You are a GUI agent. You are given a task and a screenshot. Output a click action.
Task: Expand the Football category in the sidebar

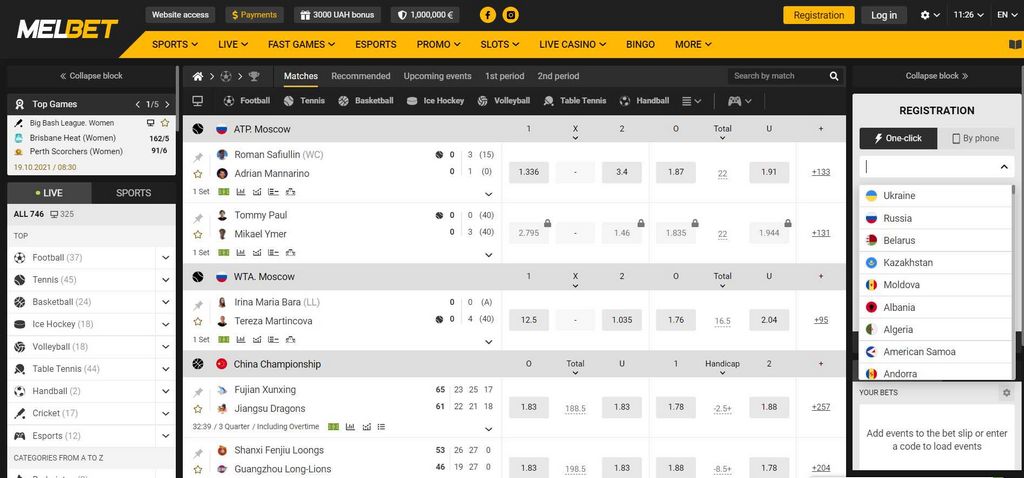[165, 258]
